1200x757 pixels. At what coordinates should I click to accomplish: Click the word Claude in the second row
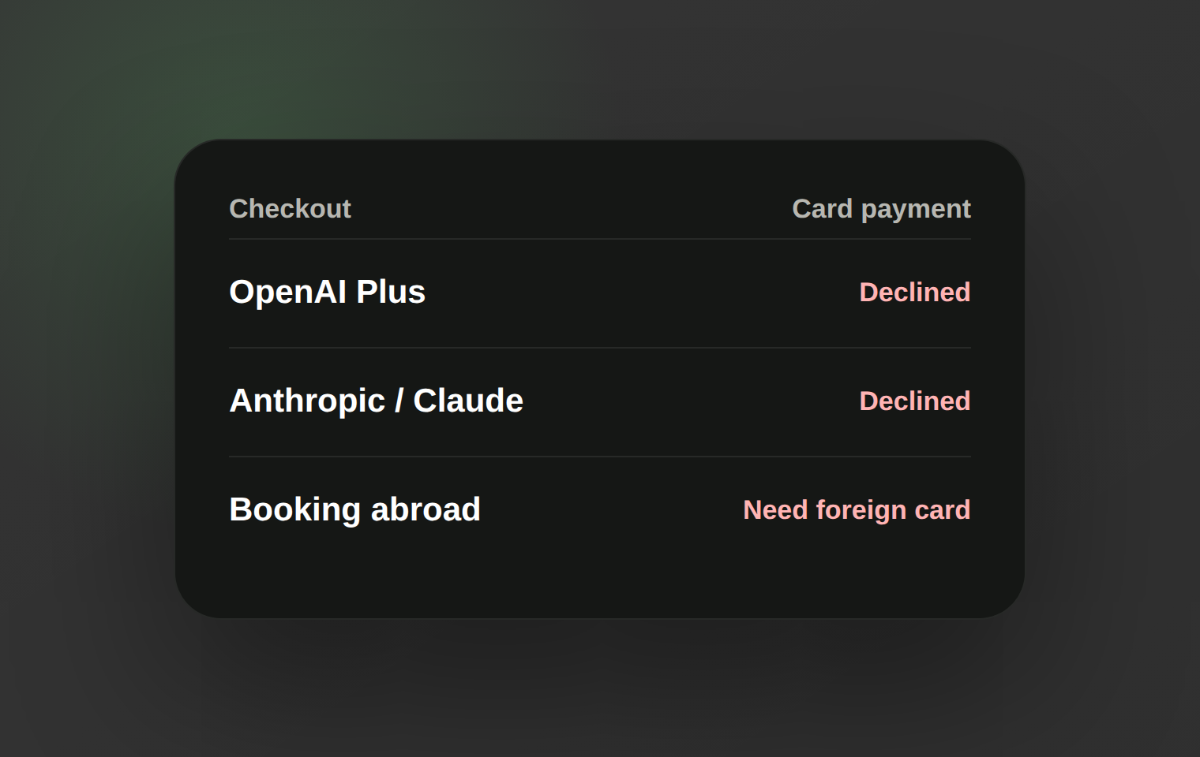click(x=468, y=401)
